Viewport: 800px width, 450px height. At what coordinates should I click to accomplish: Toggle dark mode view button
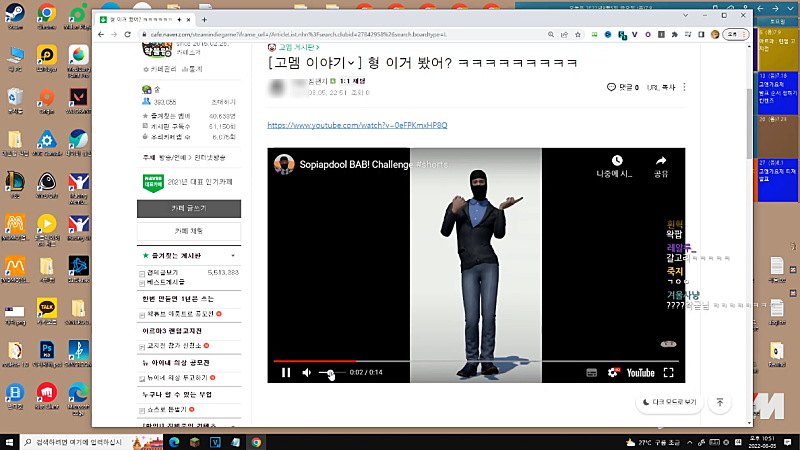pos(670,402)
